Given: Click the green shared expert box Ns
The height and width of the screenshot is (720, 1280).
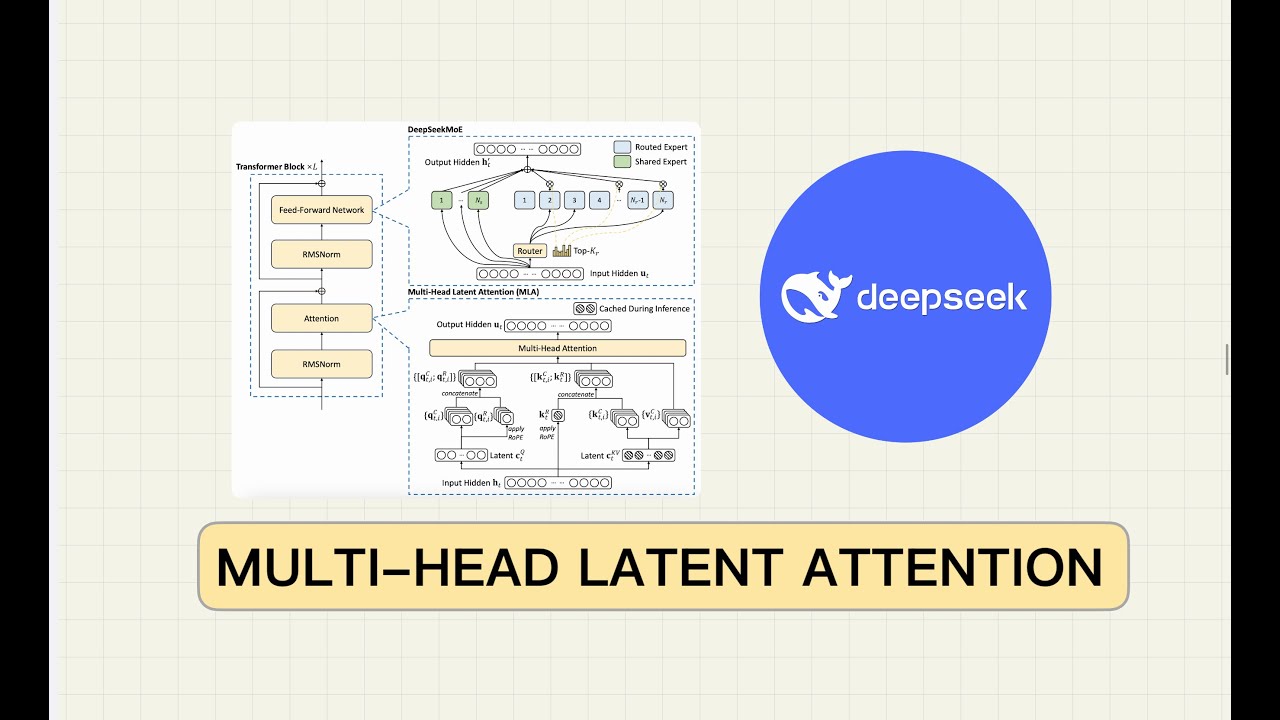Looking at the screenshot, I should (x=480, y=200).
